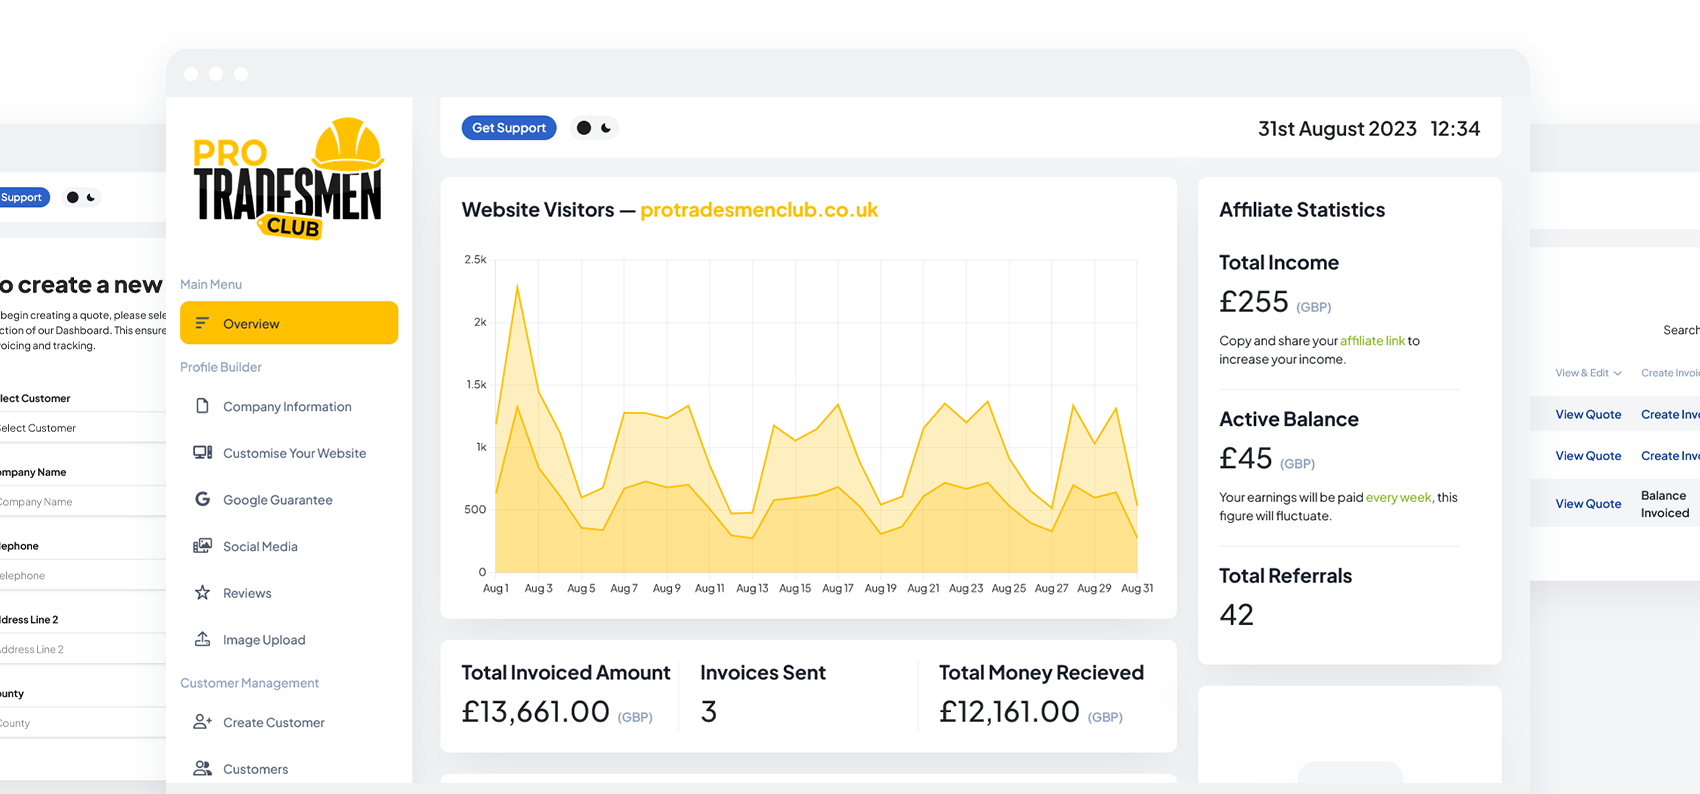
Task: Open the Social Media page
Action: (x=260, y=547)
